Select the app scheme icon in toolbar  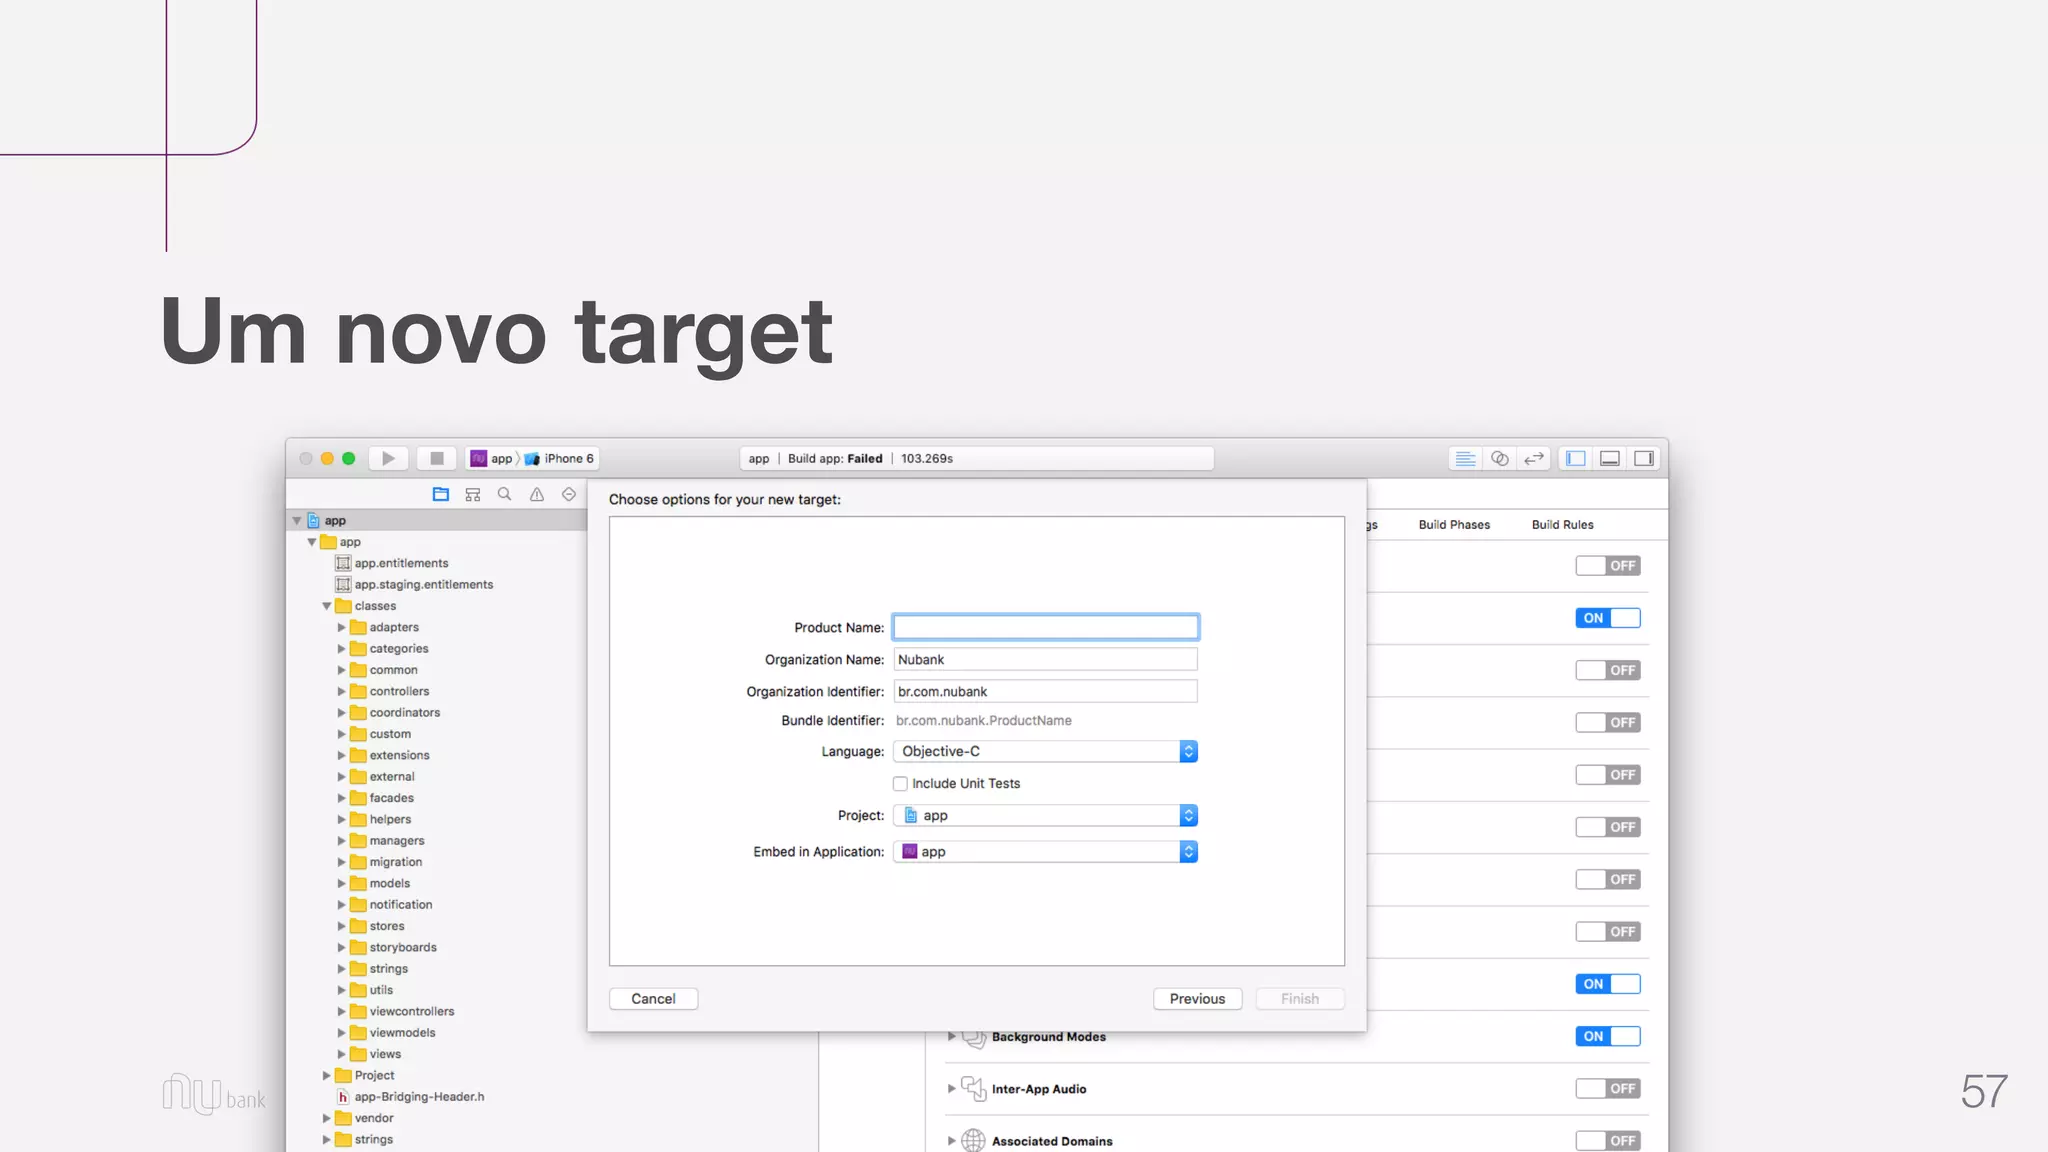coord(479,458)
